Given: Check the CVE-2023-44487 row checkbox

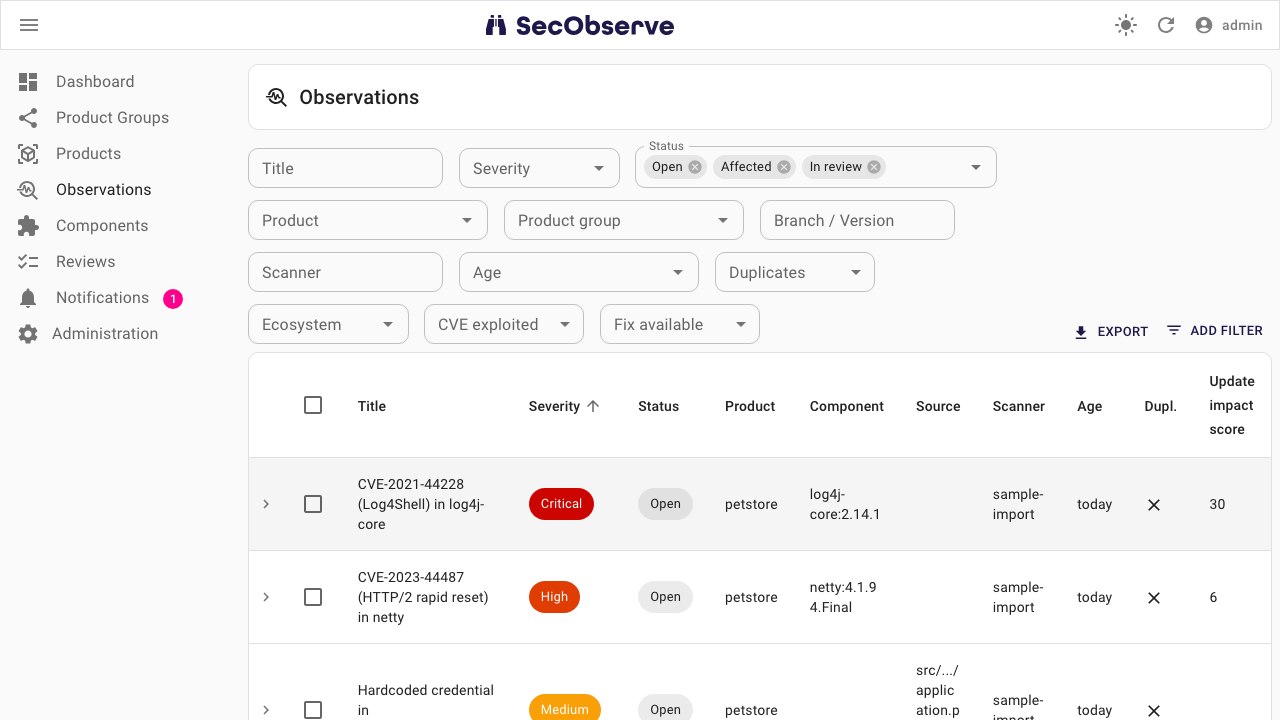Looking at the screenshot, I should (313, 597).
